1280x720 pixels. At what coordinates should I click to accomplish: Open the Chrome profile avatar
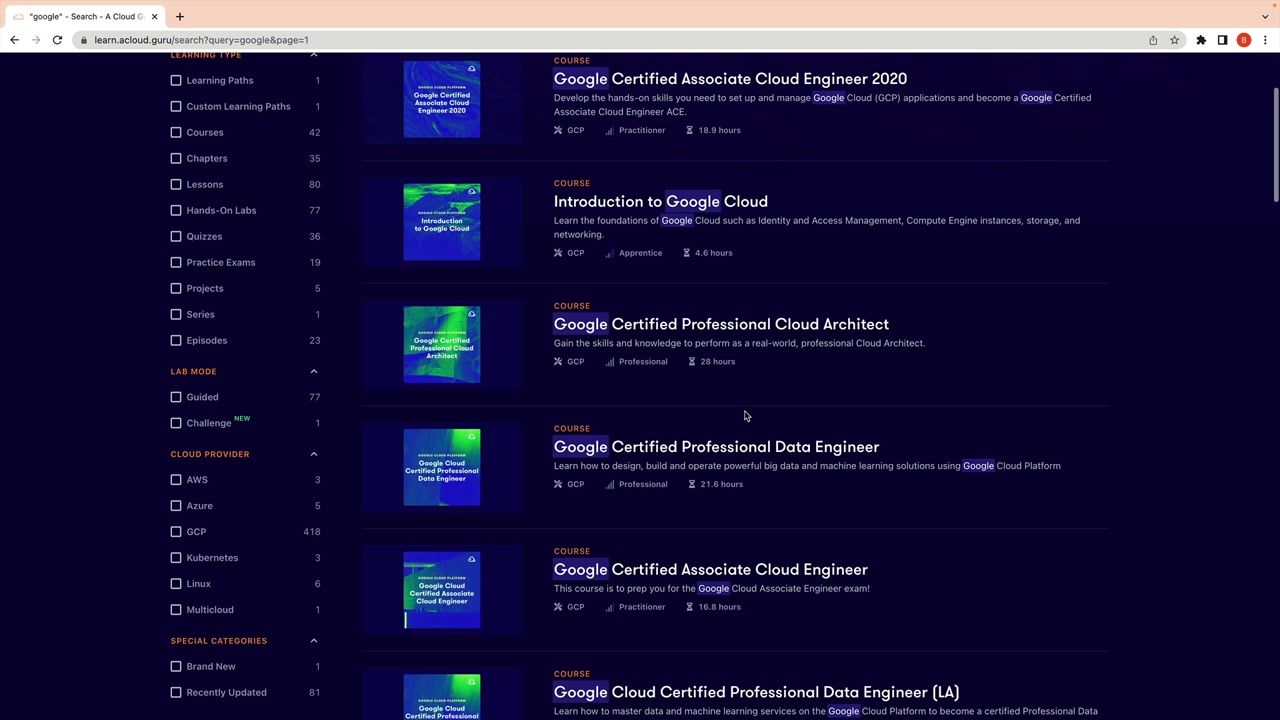[x=1244, y=40]
